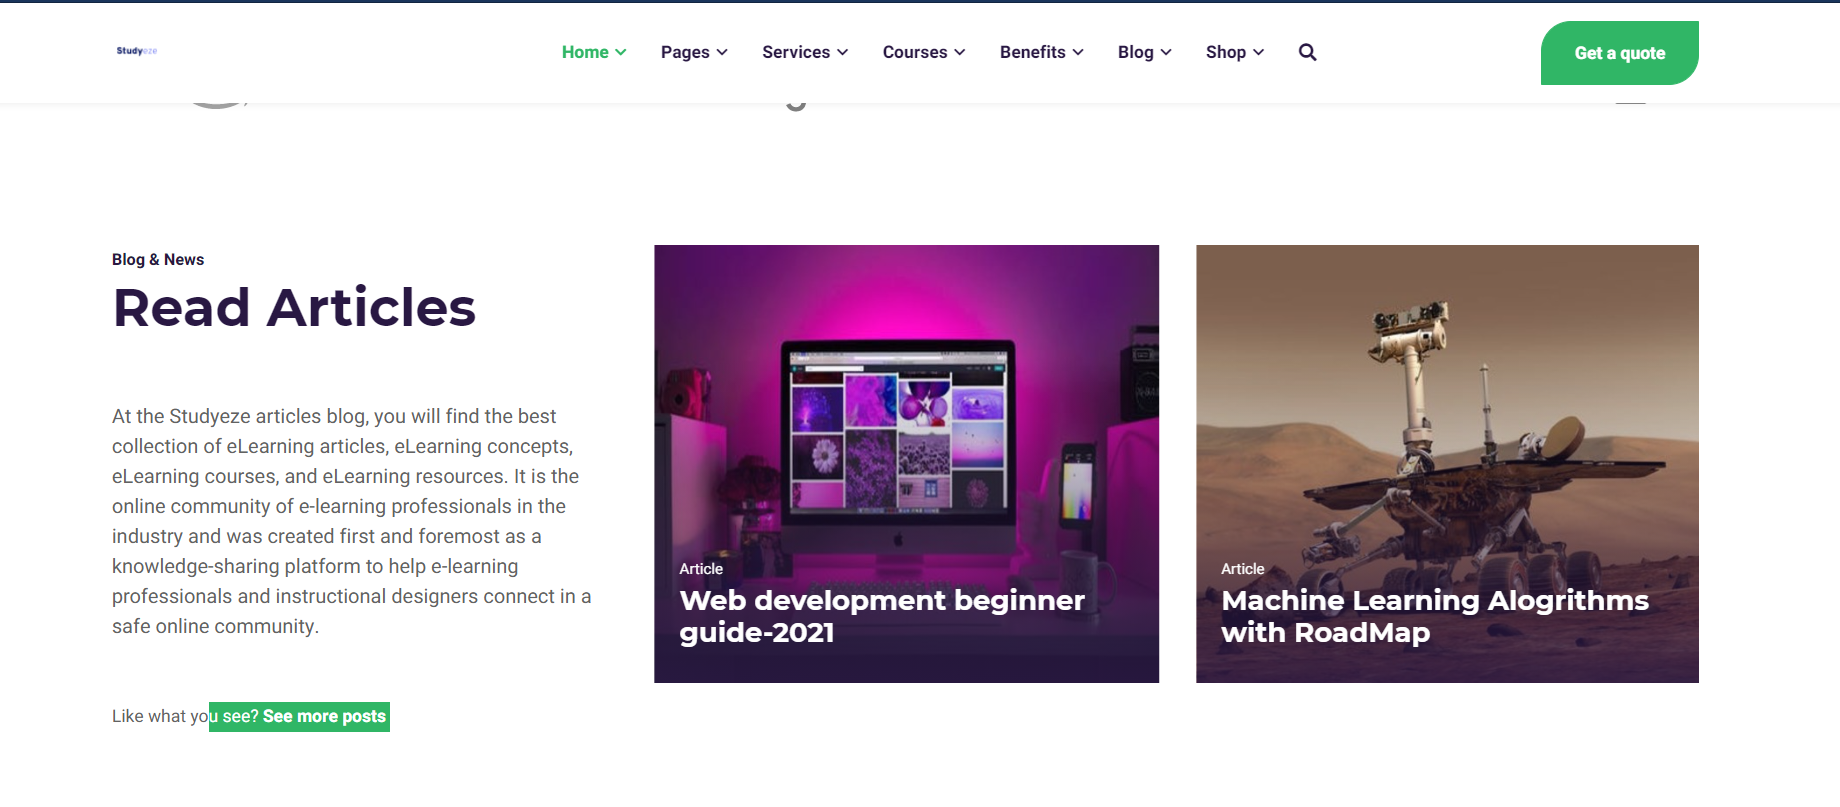The width and height of the screenshot is (1840, 807).
Task: Expand the Courses dropdown chevron
Action: click(x=960, y=53)
